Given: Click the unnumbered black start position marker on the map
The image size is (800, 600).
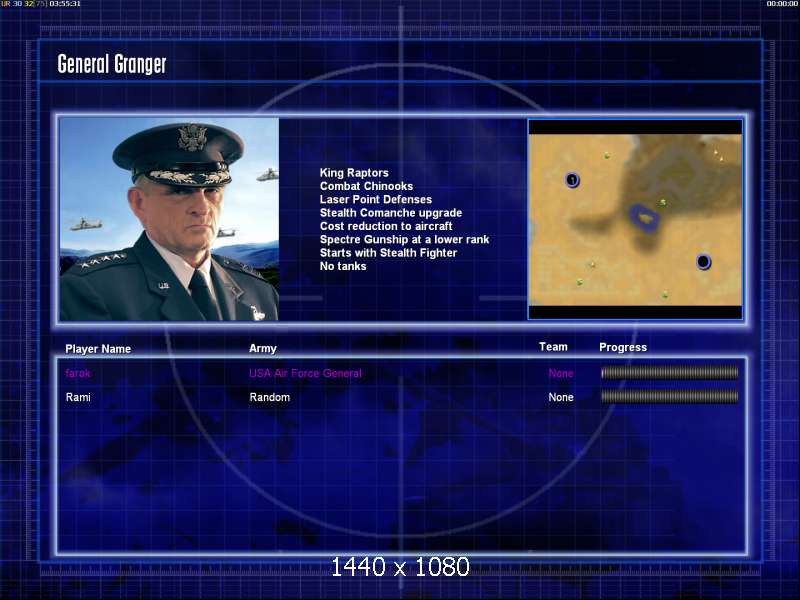Looking at the screenshot, I should 704,262.
